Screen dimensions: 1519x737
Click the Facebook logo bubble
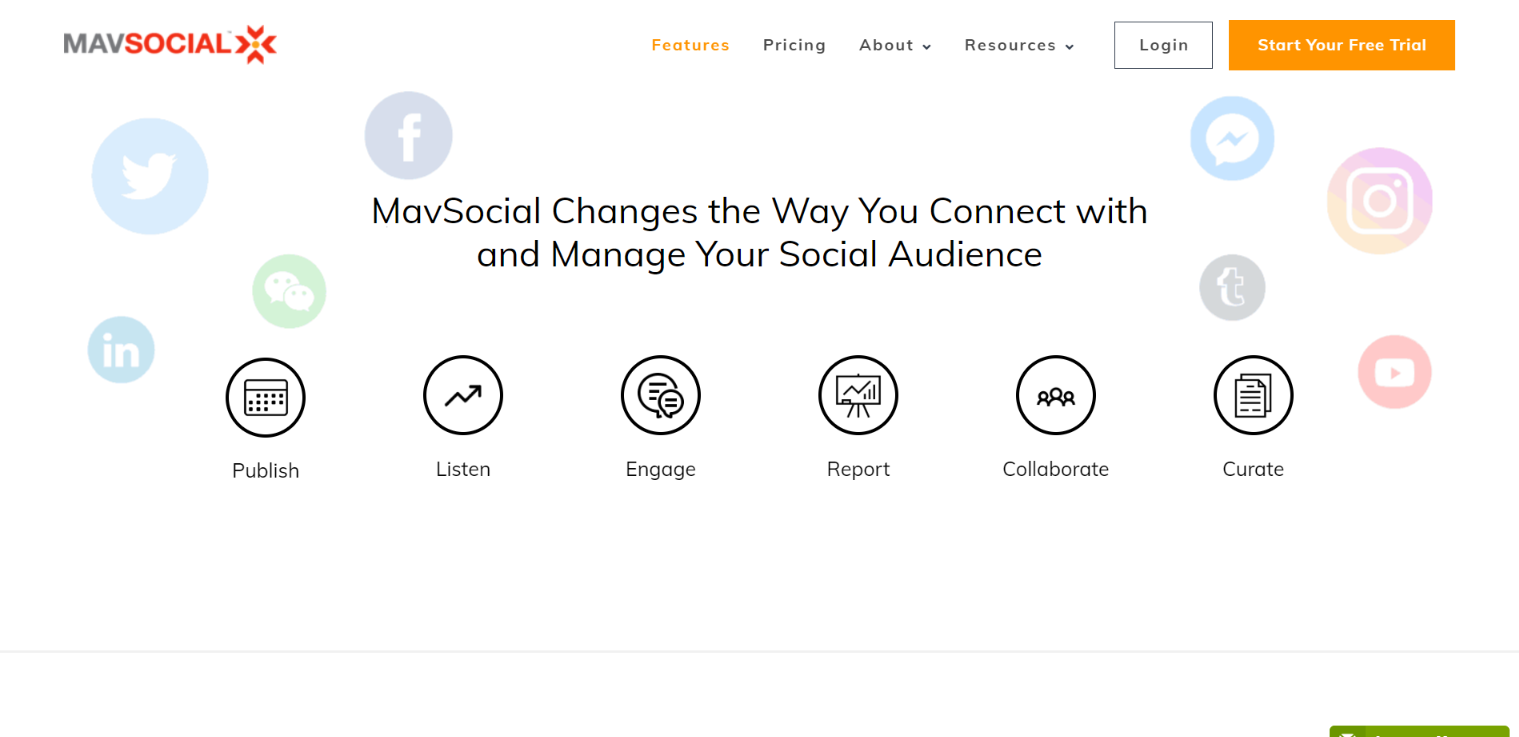408,135
